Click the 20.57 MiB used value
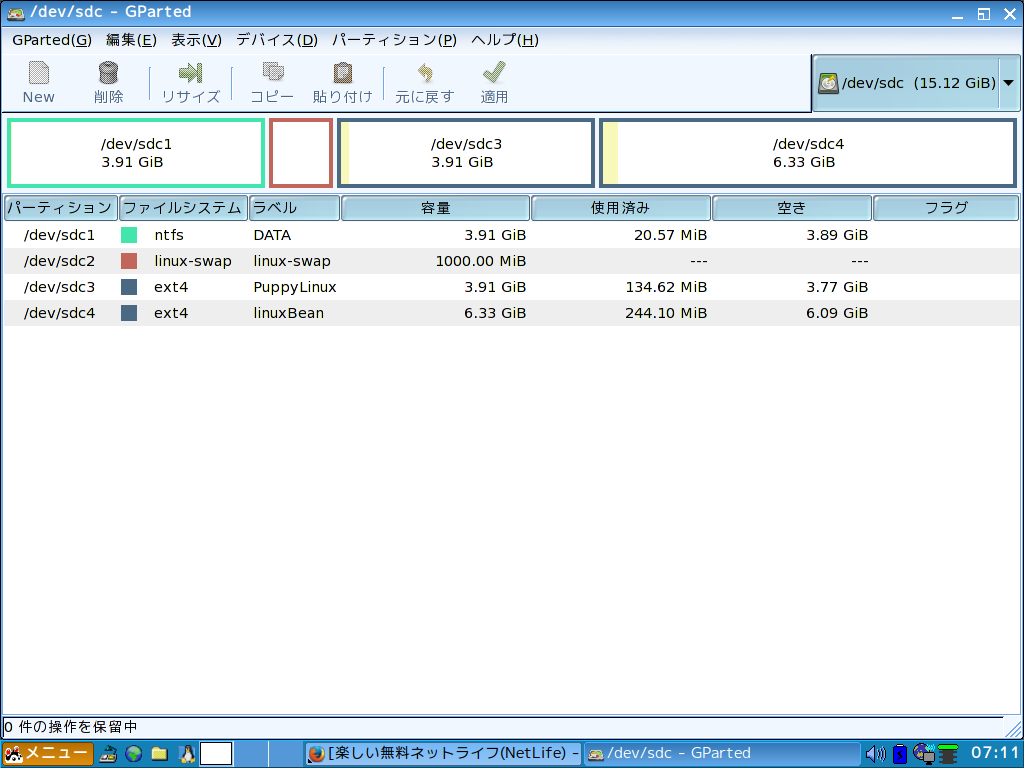 click(x=671, y=235)
